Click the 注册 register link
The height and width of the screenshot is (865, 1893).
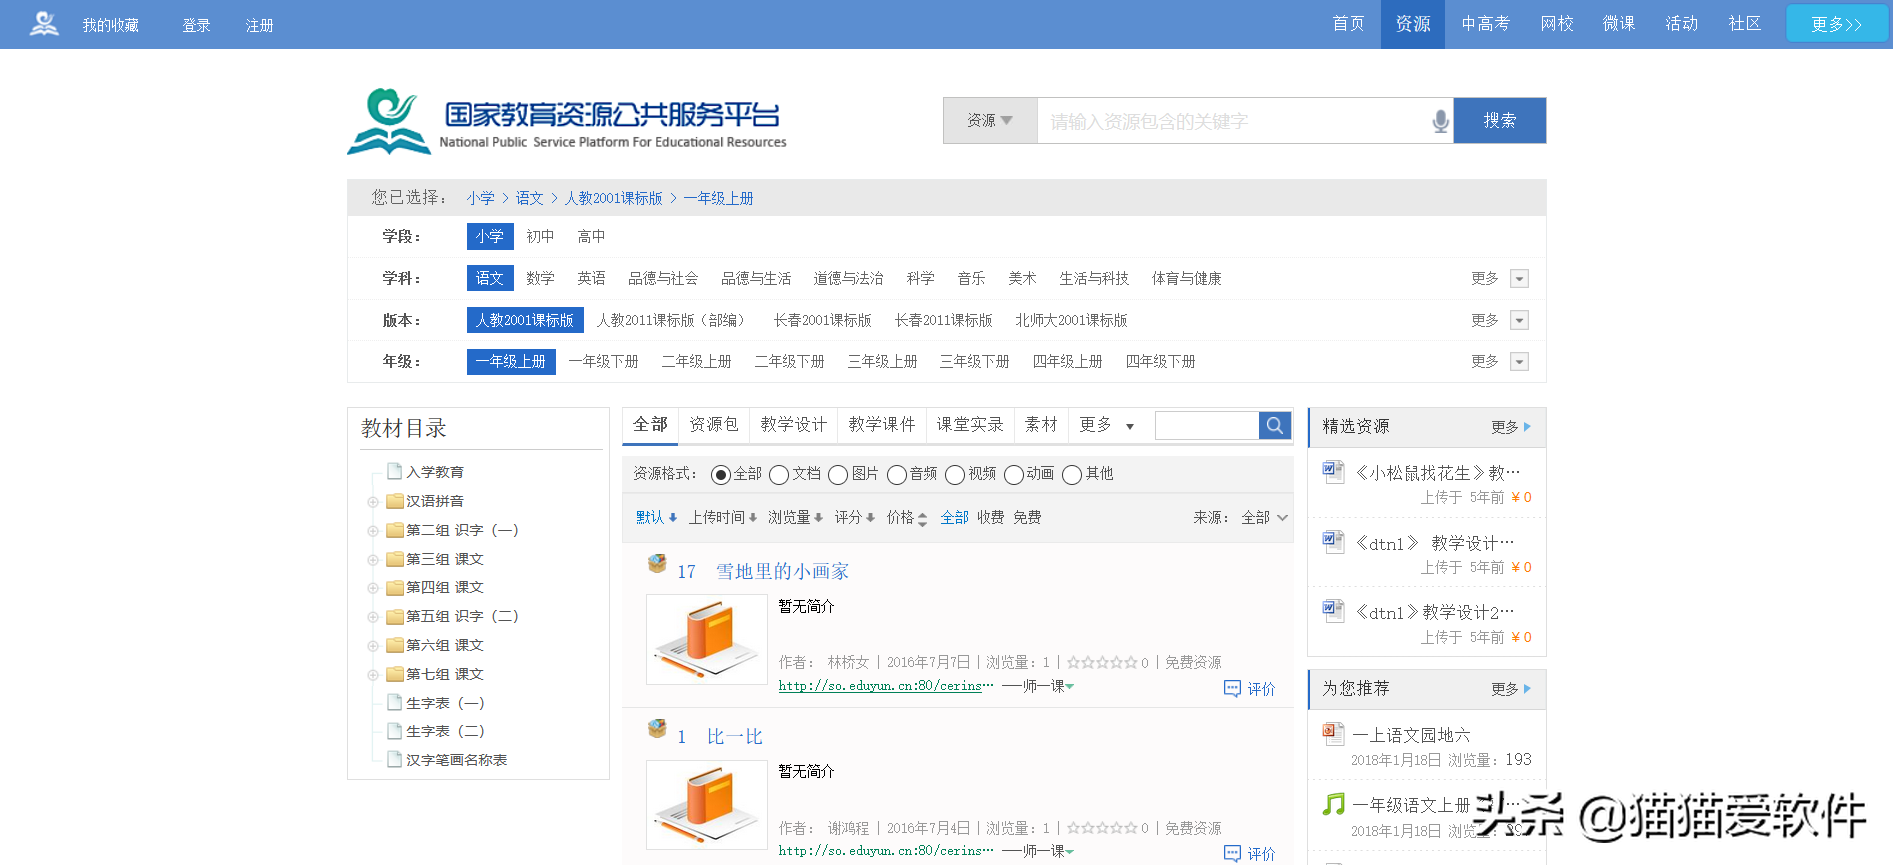click(x=260, y=25)
